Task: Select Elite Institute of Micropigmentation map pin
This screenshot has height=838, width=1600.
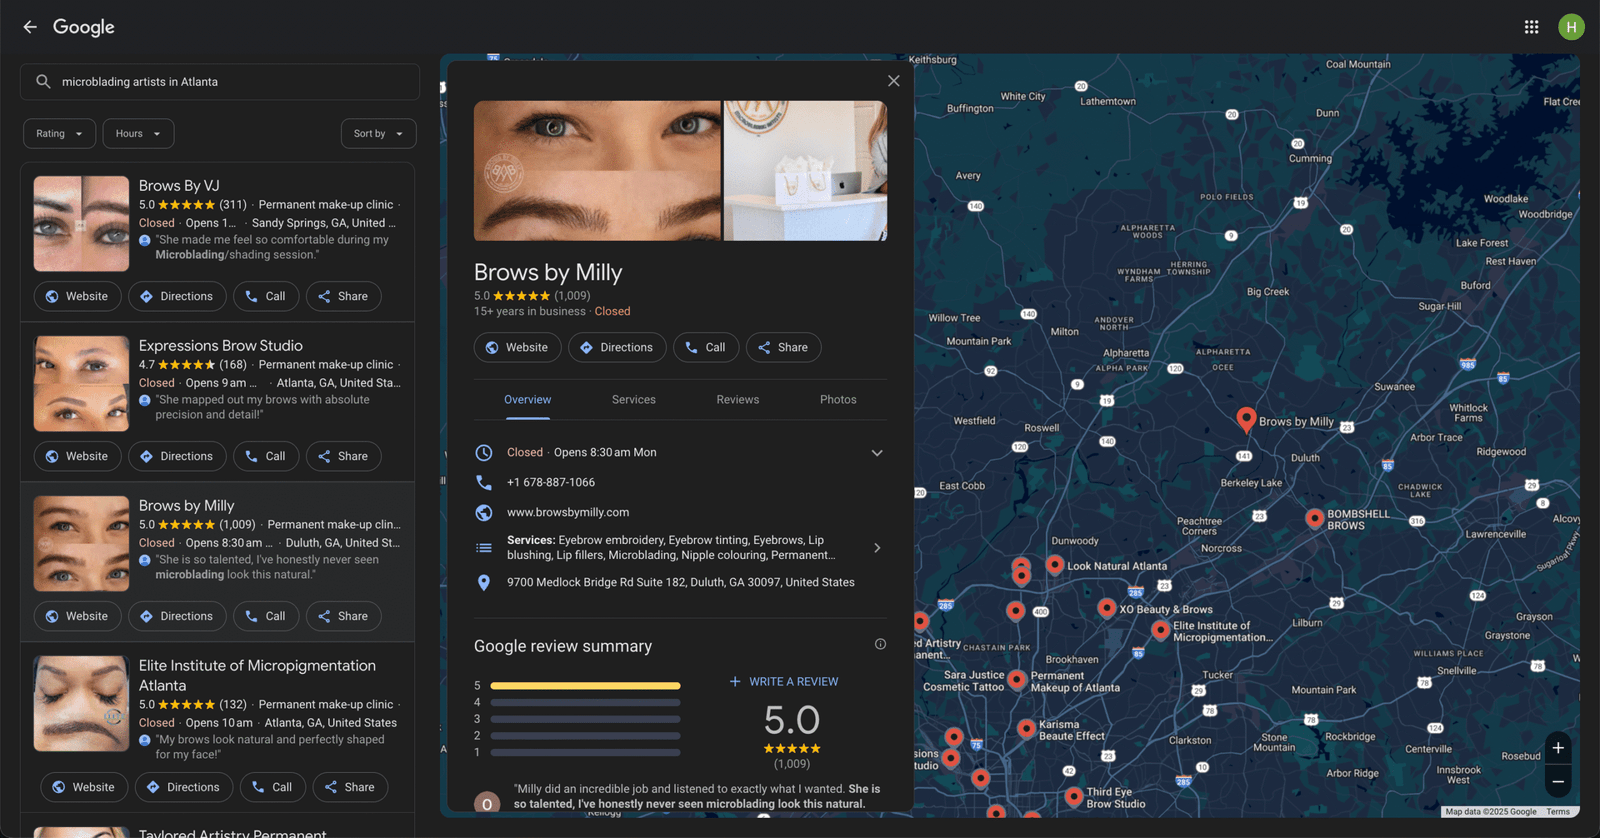Action: pyautogui.click(x=1160, y=630)
